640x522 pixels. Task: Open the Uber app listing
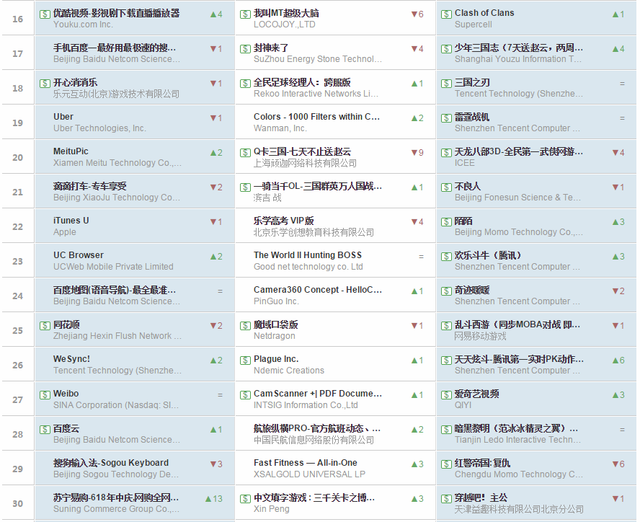click(x=63, y=117)
